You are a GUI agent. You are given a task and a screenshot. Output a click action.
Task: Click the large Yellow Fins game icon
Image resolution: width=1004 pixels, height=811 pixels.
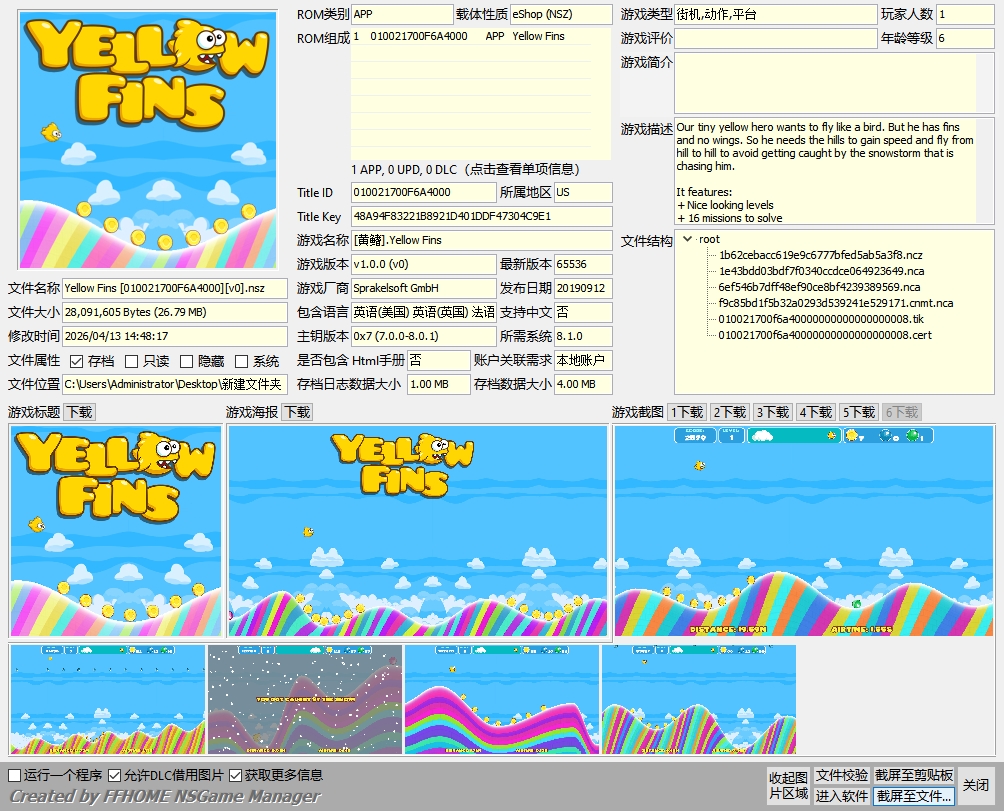coord(148,140)
